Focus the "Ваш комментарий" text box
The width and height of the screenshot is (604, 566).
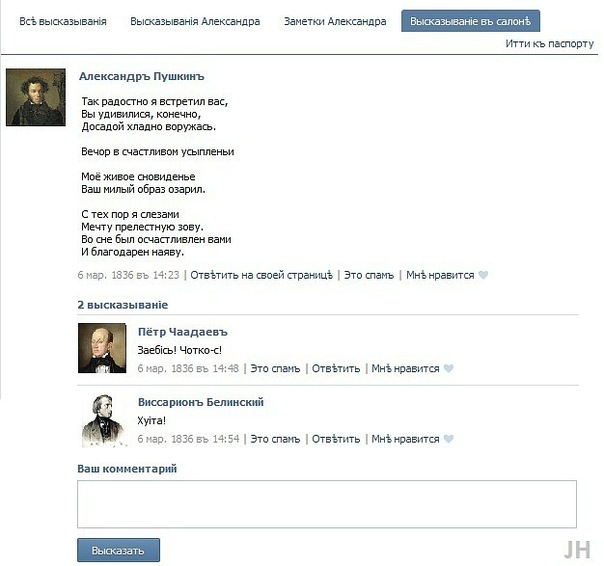[x=327, y=504]
